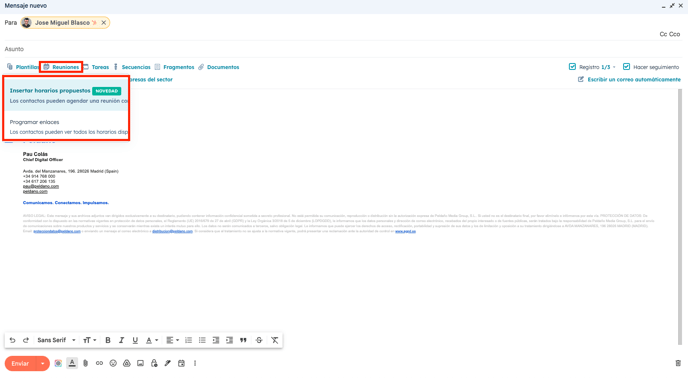Open the calendar scheduling icon next to pen
688x378 pixels.
(x=181, y=364)
